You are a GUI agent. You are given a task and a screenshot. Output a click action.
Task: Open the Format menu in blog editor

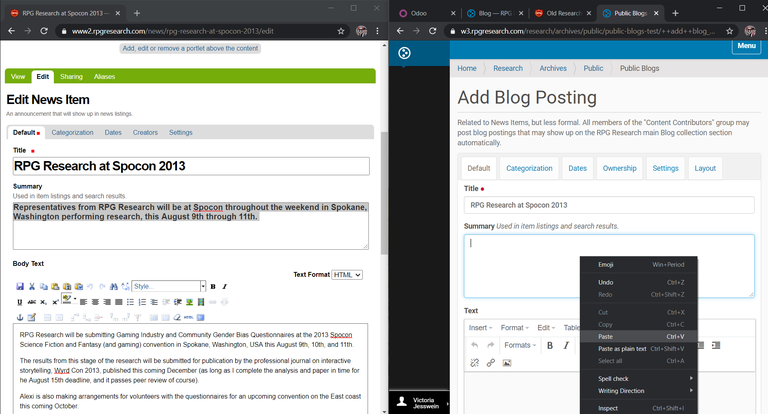coord(514,328)
